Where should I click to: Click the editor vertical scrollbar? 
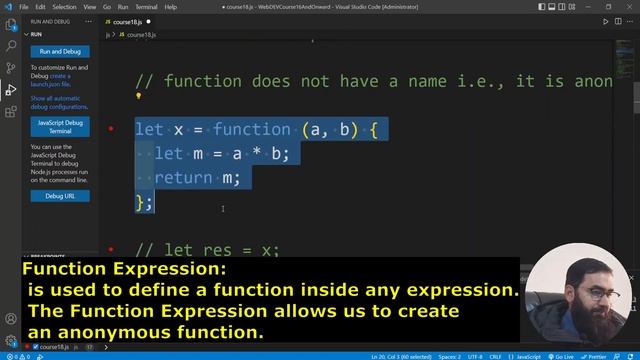click(637, 98)
